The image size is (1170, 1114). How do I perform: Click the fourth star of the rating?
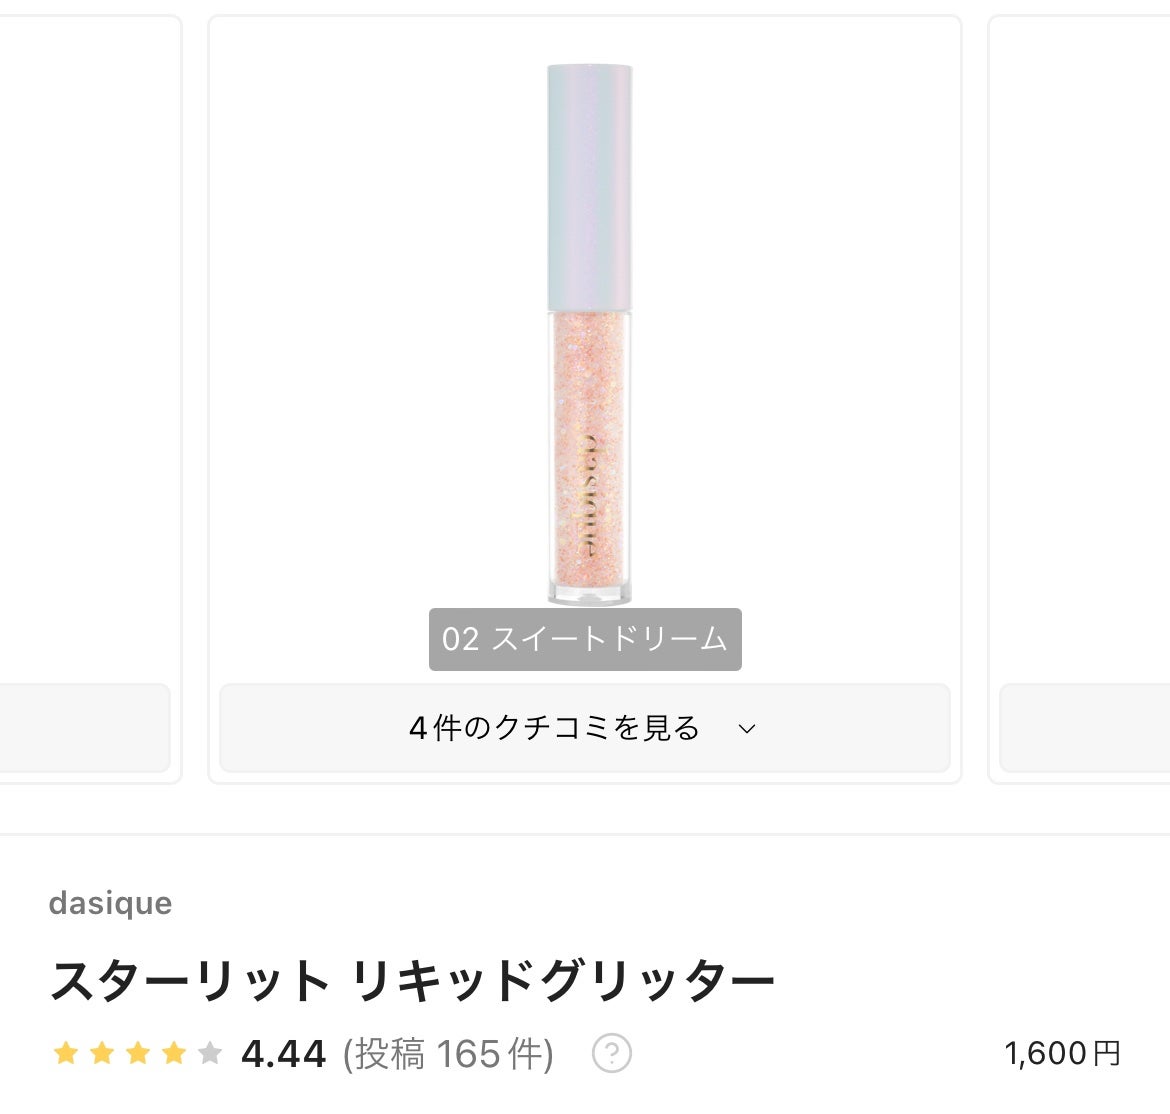coord(174,1053)
